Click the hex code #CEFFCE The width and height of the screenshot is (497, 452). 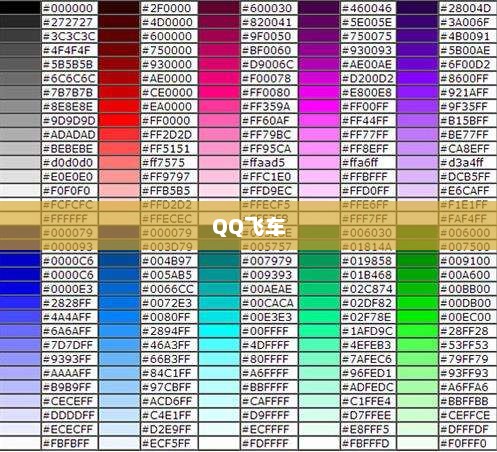point(465,415)
